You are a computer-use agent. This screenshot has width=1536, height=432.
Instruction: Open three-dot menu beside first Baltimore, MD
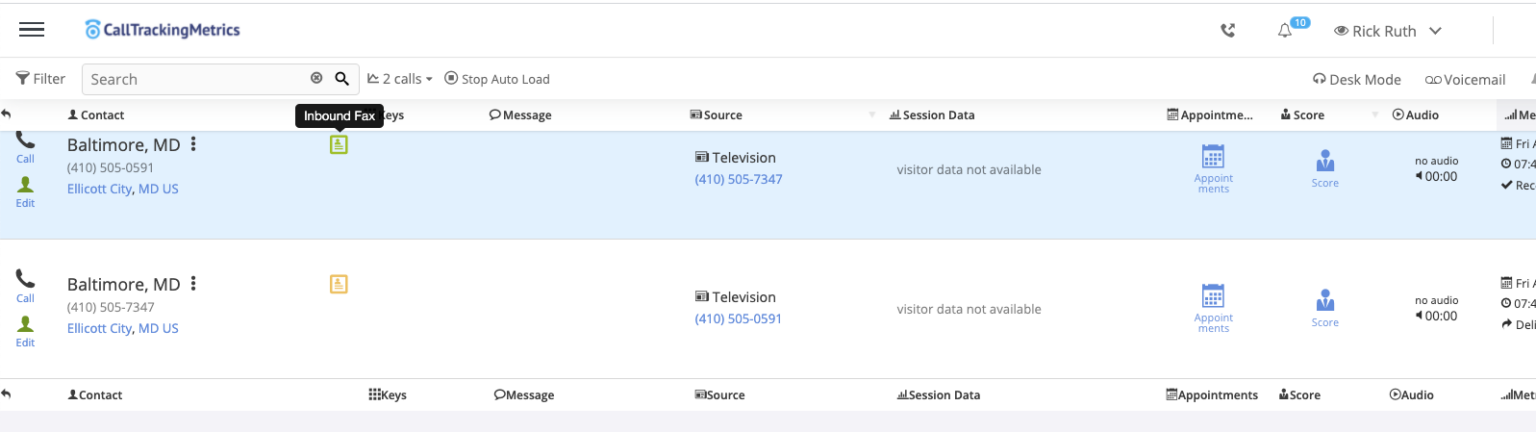[x=193, y=145]
